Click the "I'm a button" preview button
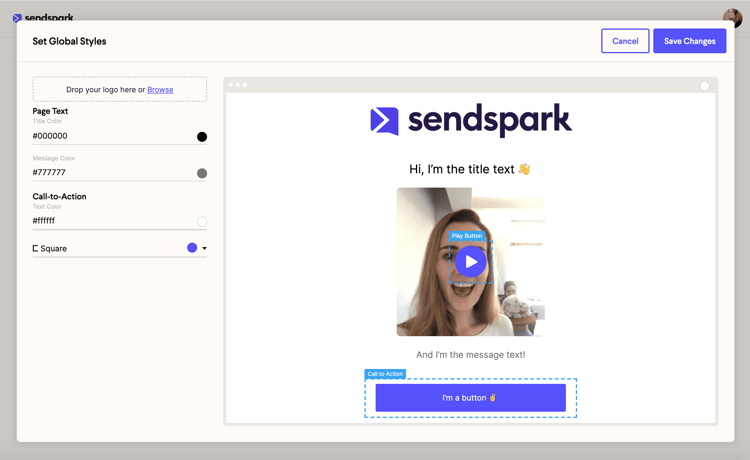The image size is (750, 460). (471, 398)
